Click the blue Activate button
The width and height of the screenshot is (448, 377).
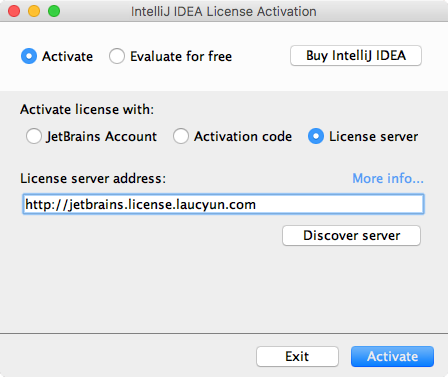[x=392, y=356]
